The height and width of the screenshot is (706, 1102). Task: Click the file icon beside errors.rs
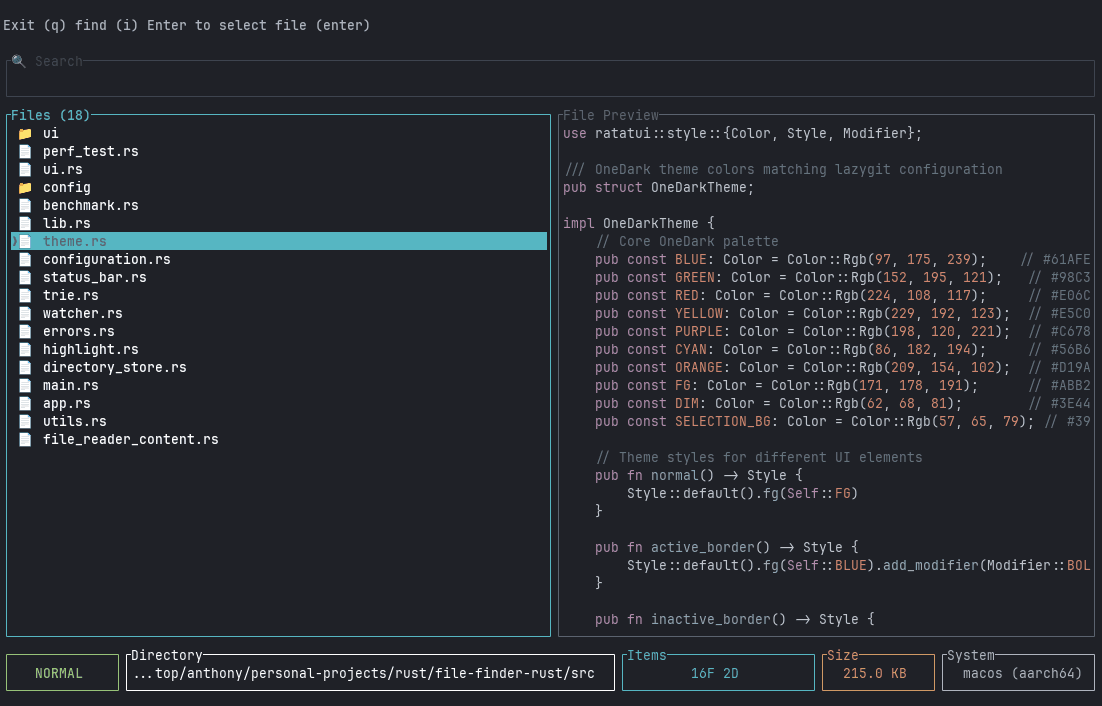pyautogui.click(x=24, y=331)
